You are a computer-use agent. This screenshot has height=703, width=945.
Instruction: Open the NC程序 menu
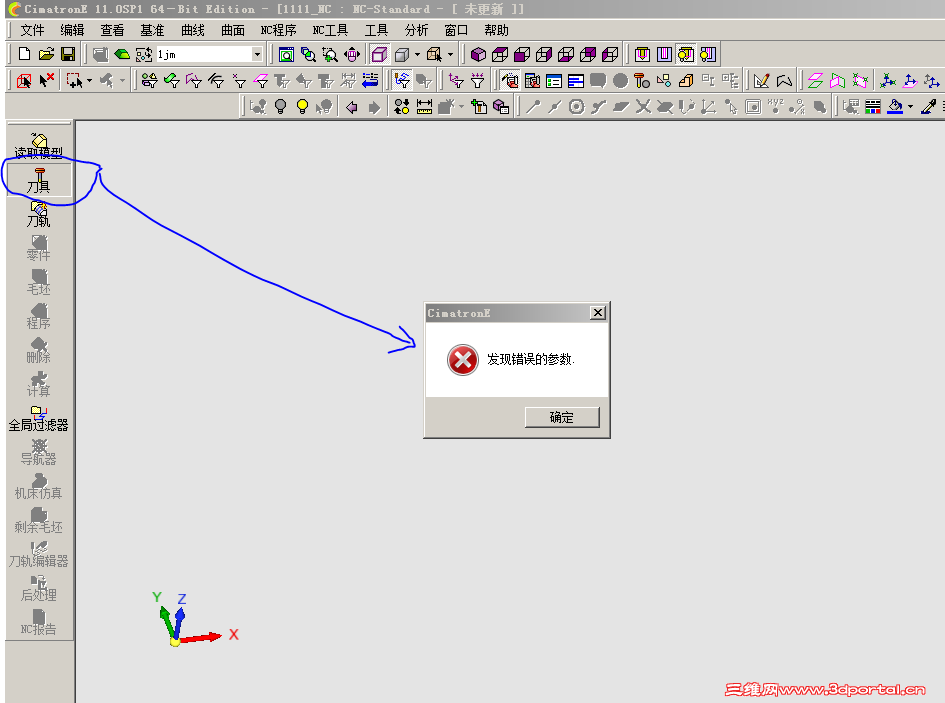pyautogui.click(x=278, y=30)
